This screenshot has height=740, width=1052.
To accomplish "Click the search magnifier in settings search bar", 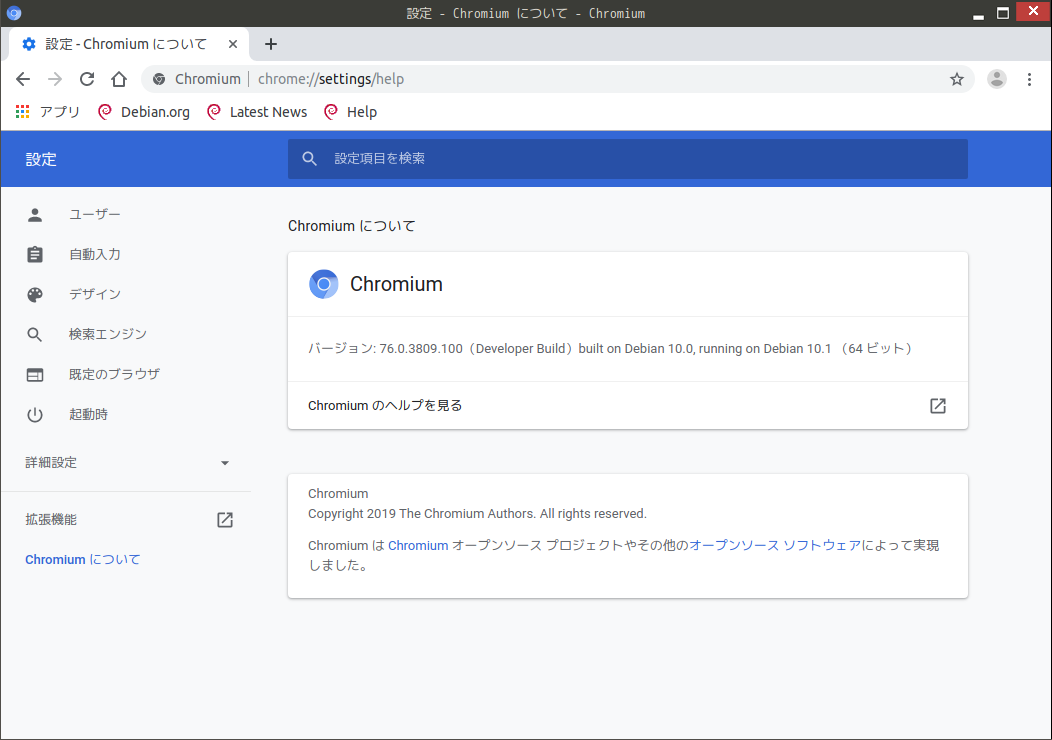I will 309,158.
